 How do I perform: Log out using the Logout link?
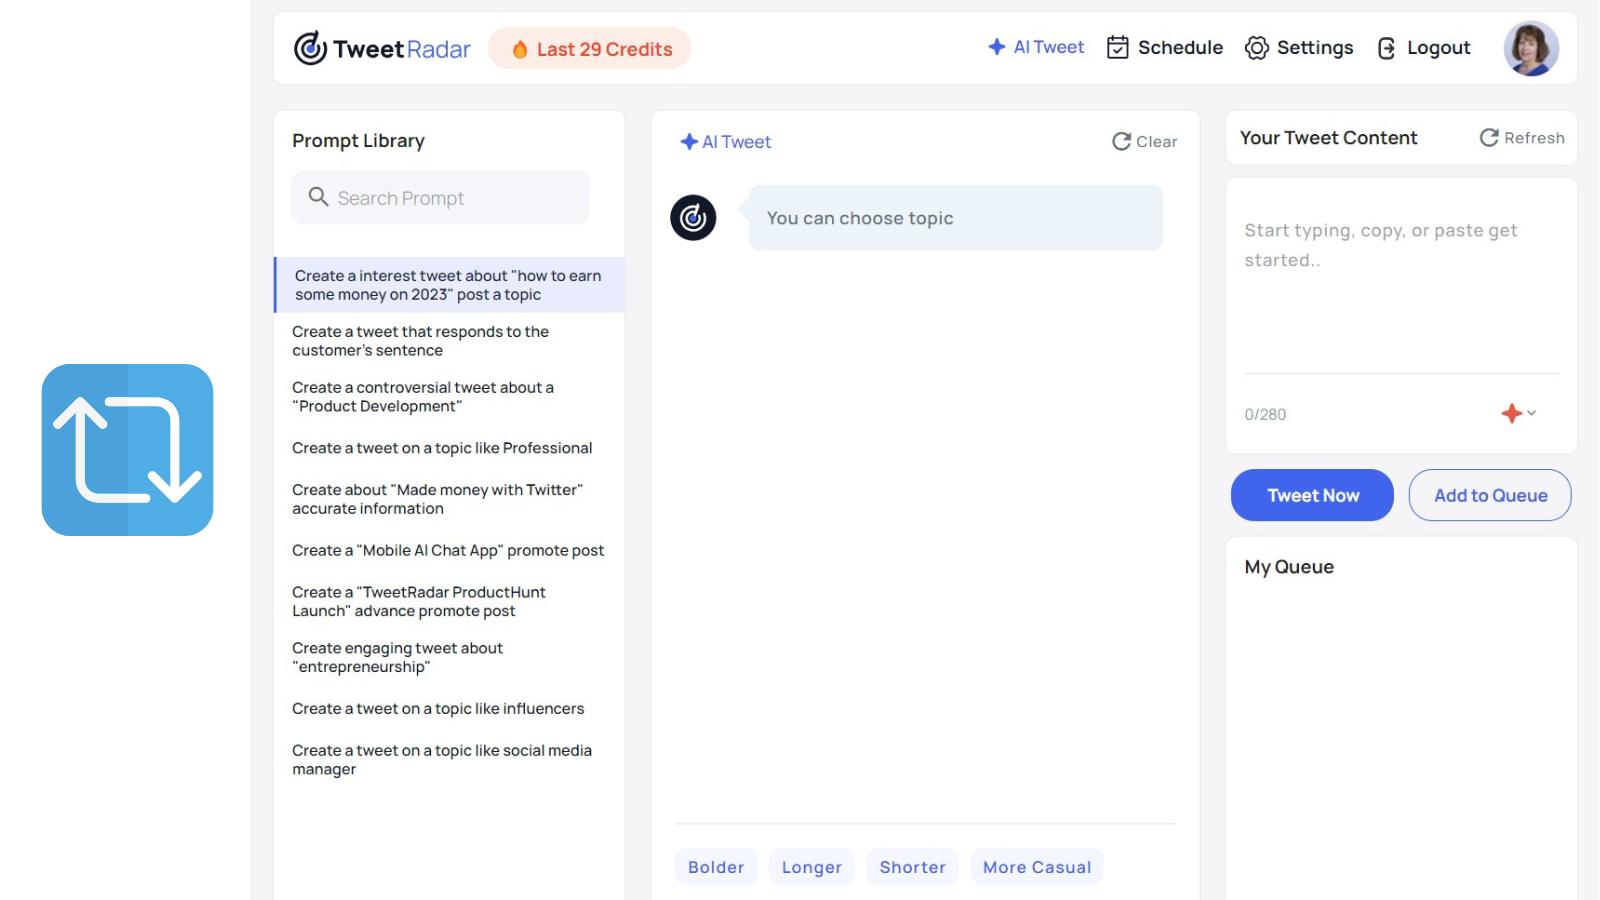coord(1424,48)
